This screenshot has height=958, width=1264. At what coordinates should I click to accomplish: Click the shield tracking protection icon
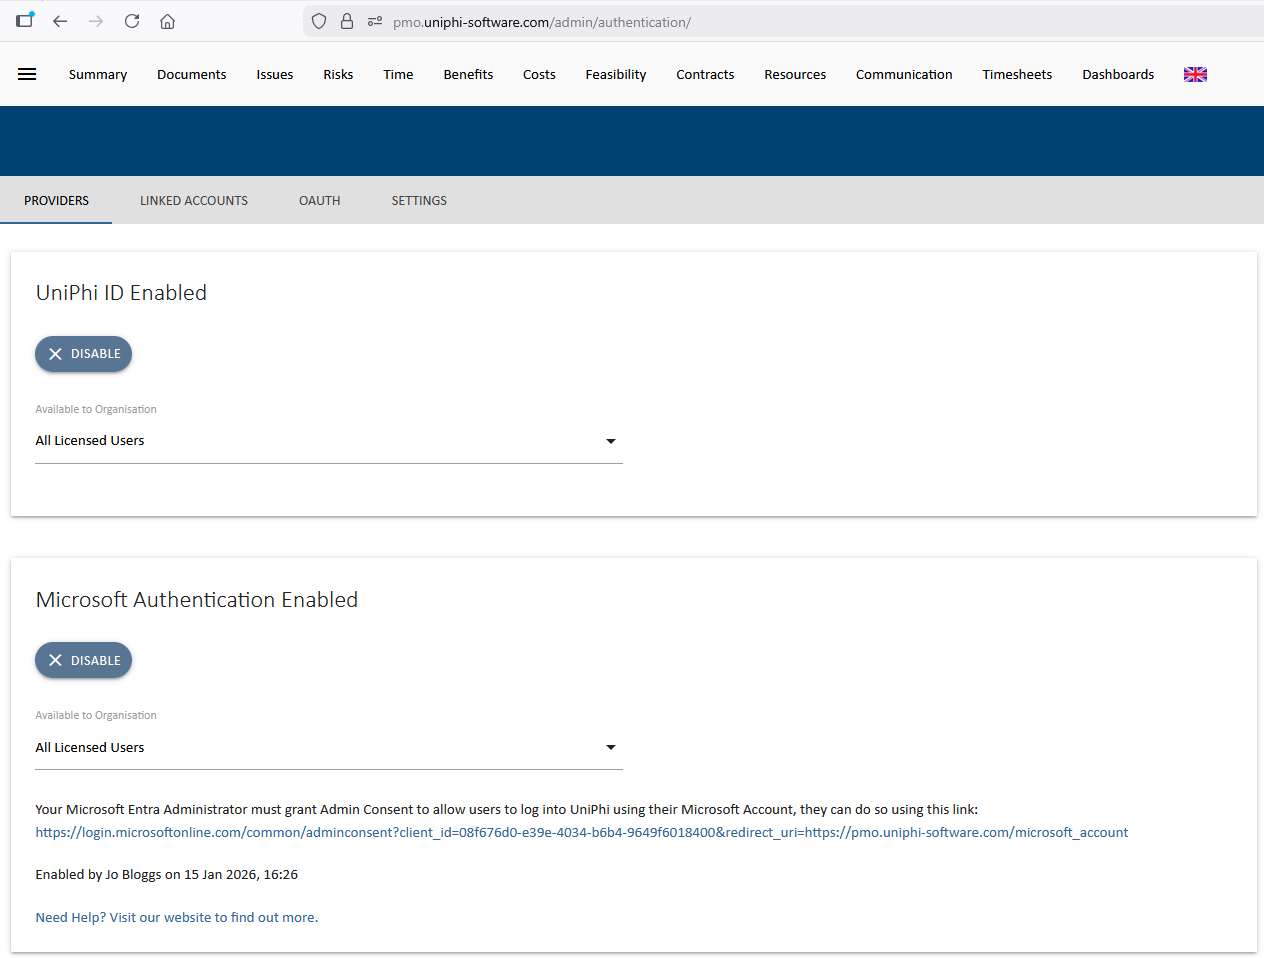click(x=319, y=21)
